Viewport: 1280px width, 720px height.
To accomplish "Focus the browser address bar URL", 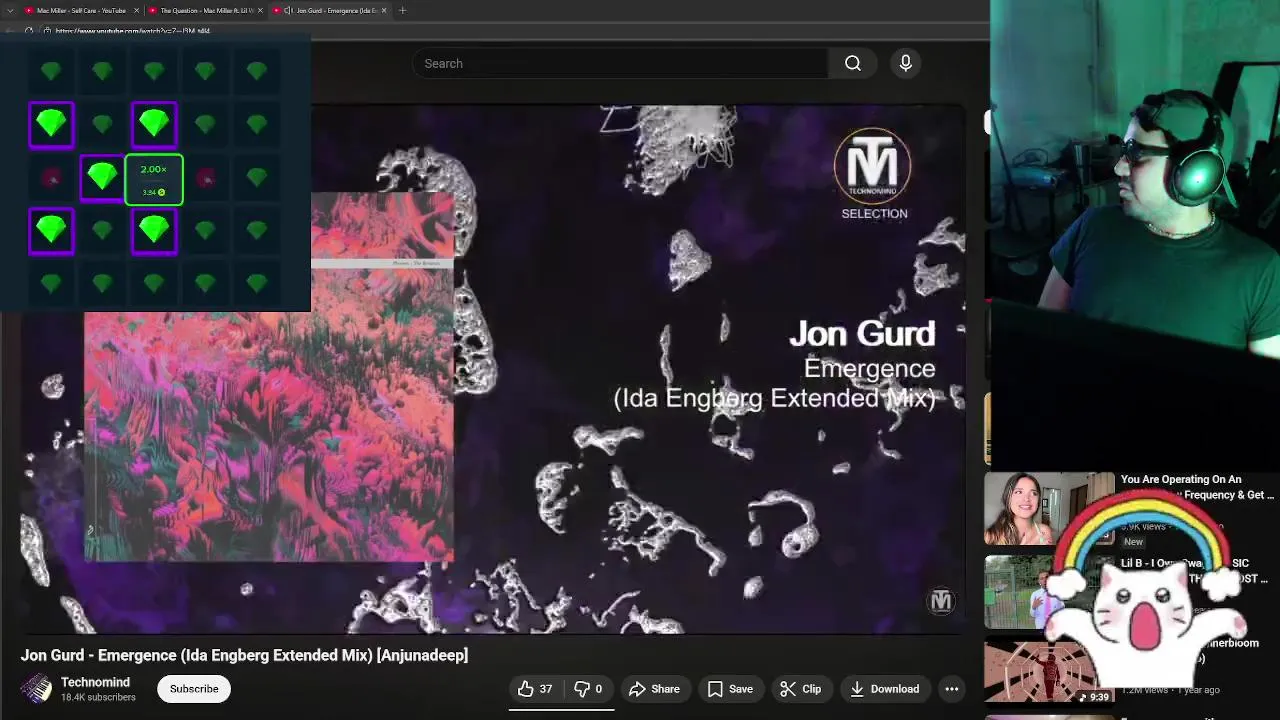I will (132, 31).
